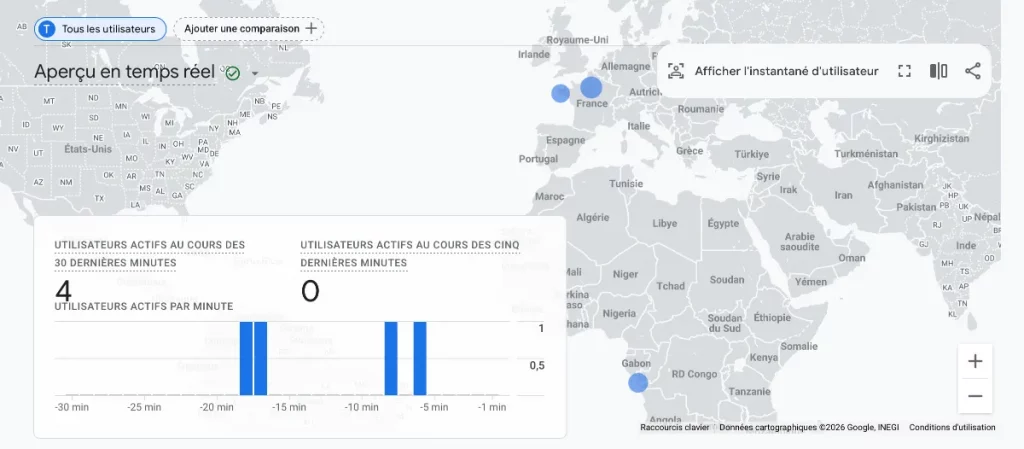Open dropdown arrow next to Aperçu en temps réel
This screenshot has height=449, width=1024.
point(255,74)
